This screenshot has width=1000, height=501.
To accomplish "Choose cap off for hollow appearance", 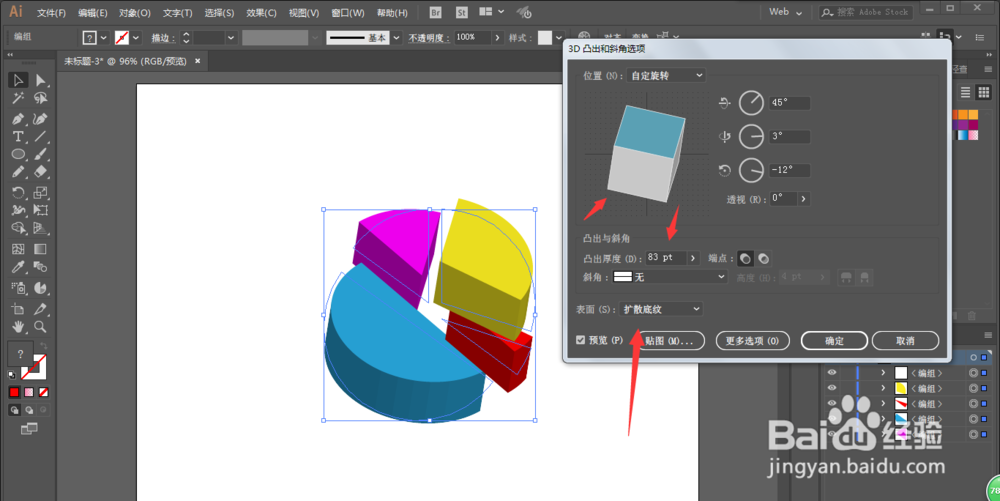I will coord(763,258).
